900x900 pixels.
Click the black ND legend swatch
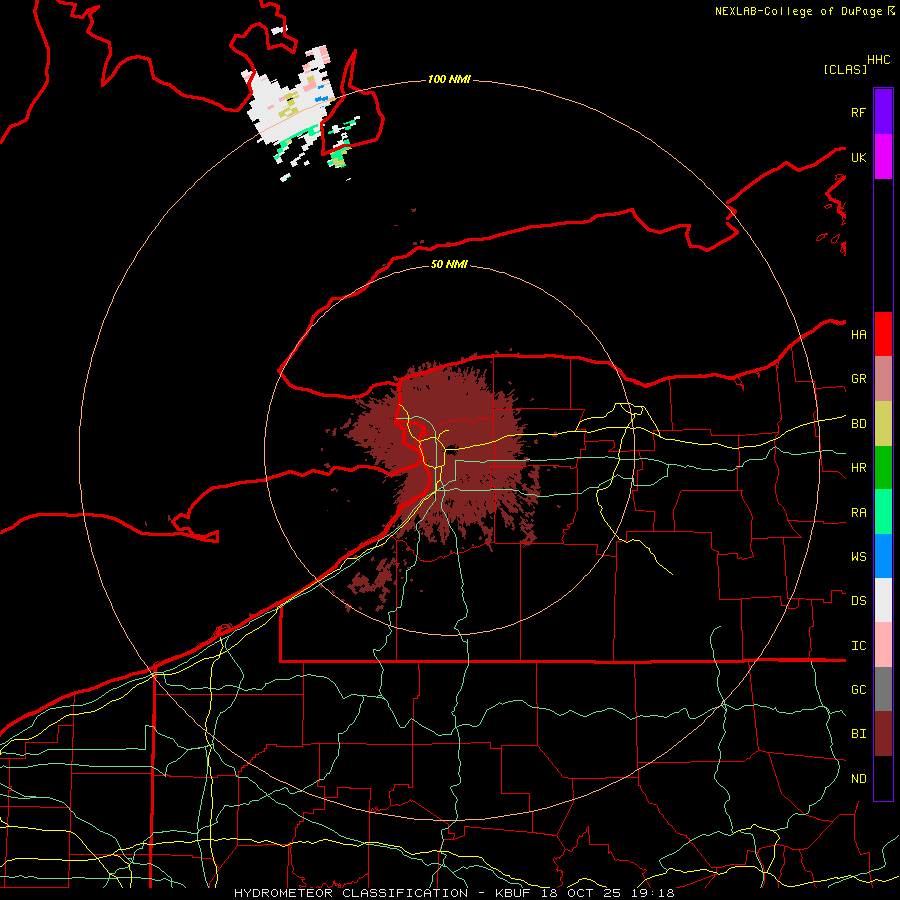(x=883, y=778)
